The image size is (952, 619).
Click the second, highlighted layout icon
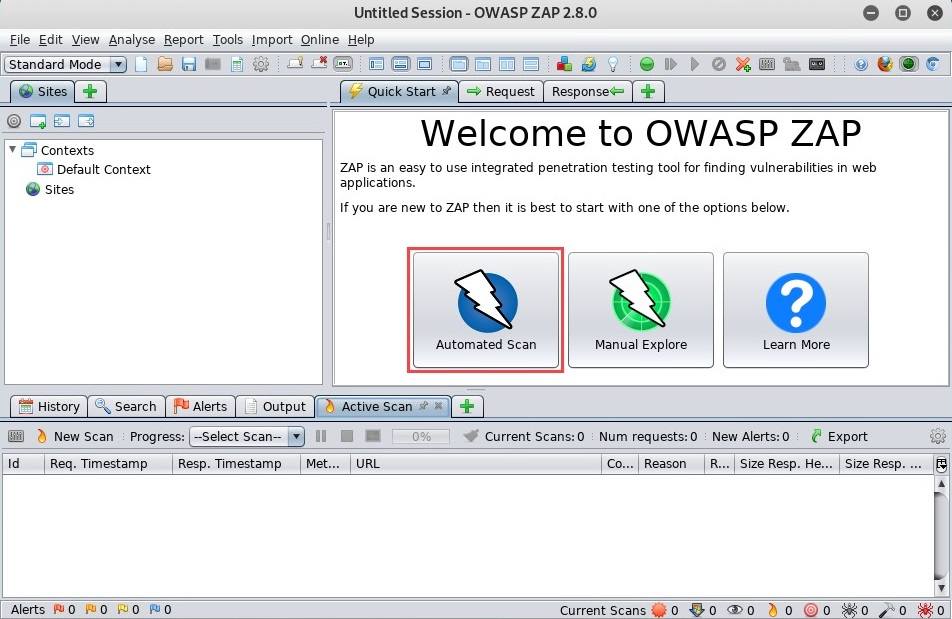(x=401, y=64)
